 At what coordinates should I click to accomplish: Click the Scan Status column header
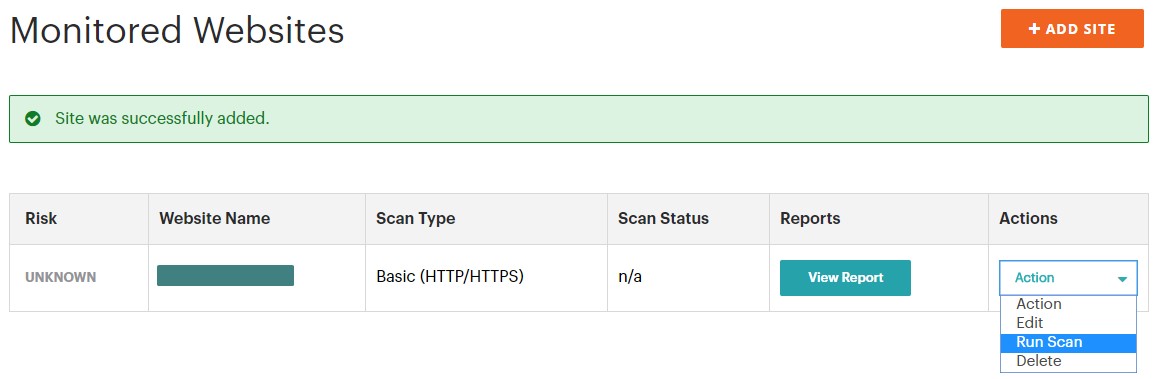click(x=663, y=218)
